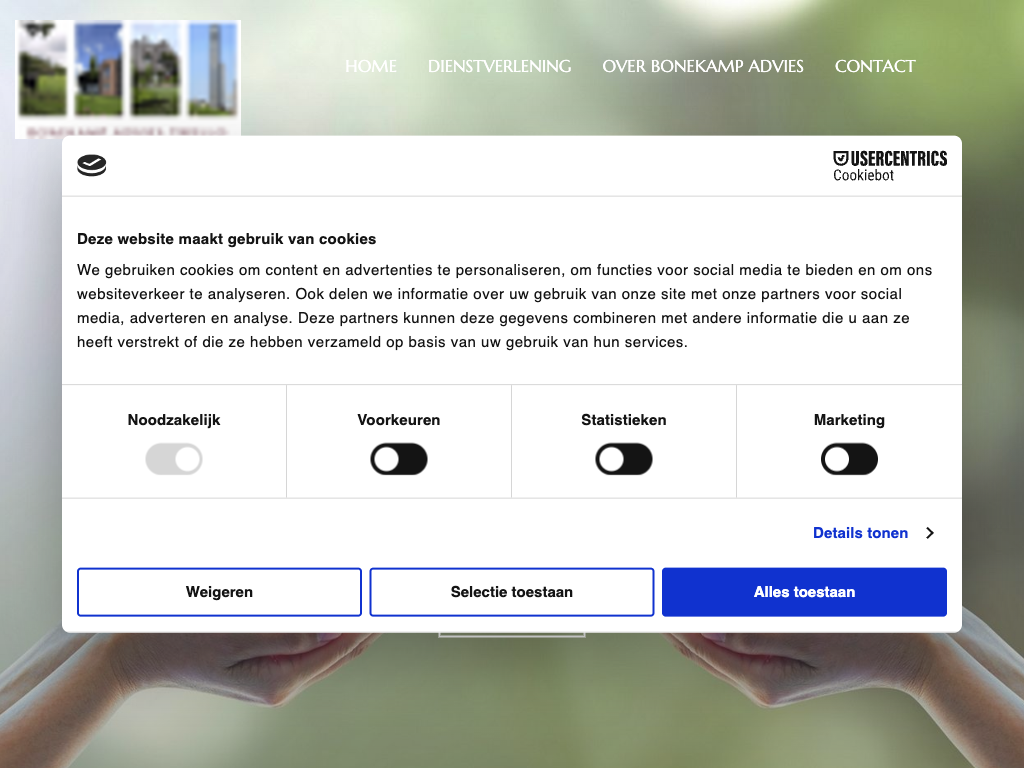Accept all cookies with Alles toestaan
The height and width of the screenshot is (768, 1024).
tap(805, 592)
